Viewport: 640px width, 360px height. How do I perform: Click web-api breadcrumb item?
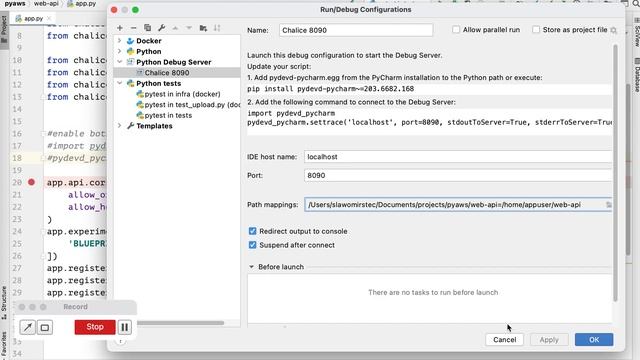pyautogui.click(x=46, y=4)
